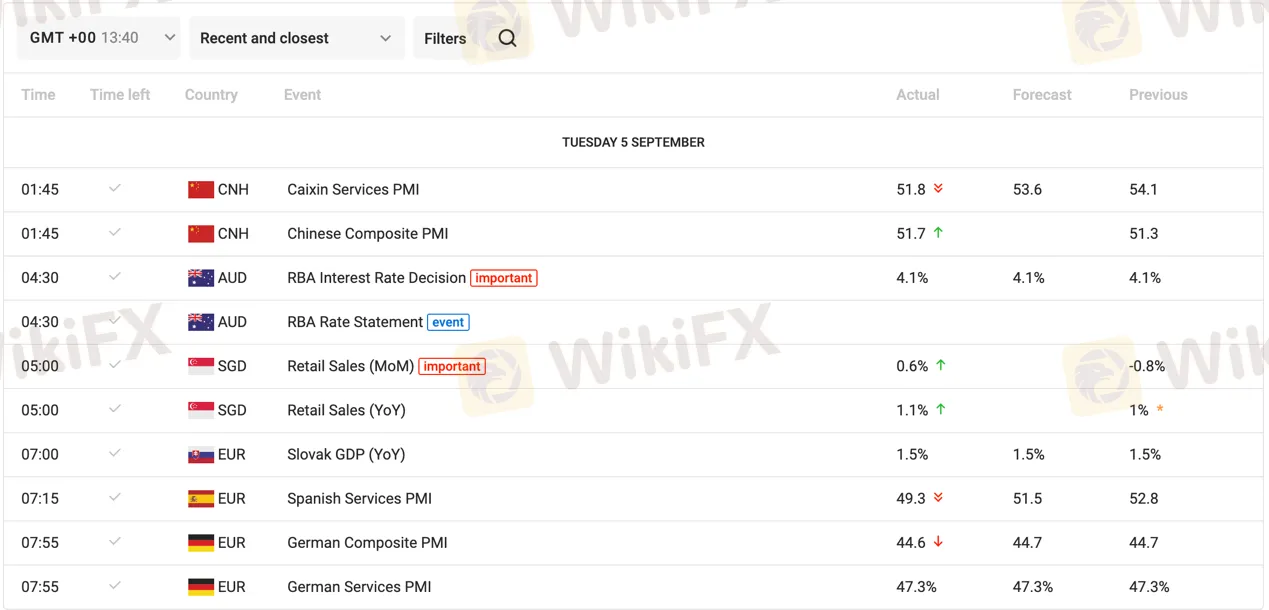Click the checkmark on the Caixin Services PMI row
1269x610 pixels.
[115, 188]
